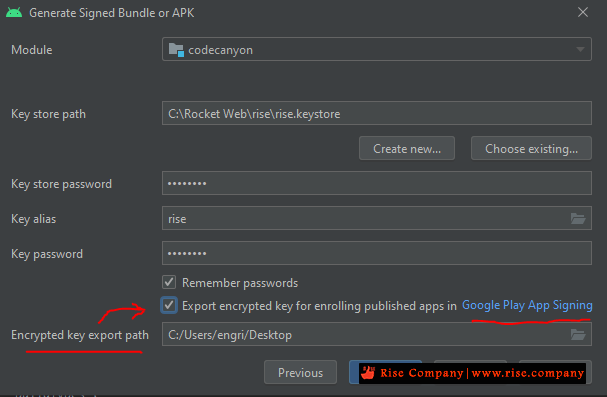Click the red Rise logo icon
The height and width of the screenshot is (397, 607).
368,373
